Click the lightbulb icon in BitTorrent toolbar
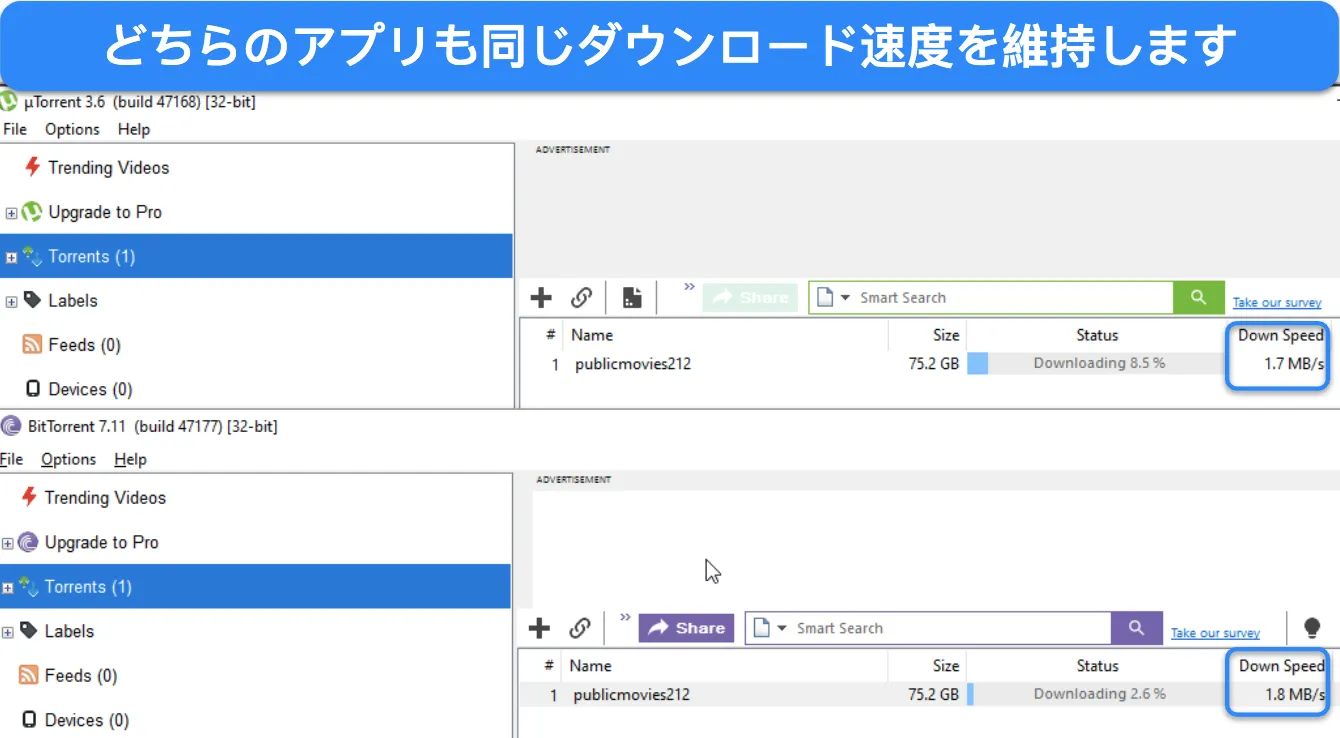Screen dimensions: 1340x738 (1312, 628)
